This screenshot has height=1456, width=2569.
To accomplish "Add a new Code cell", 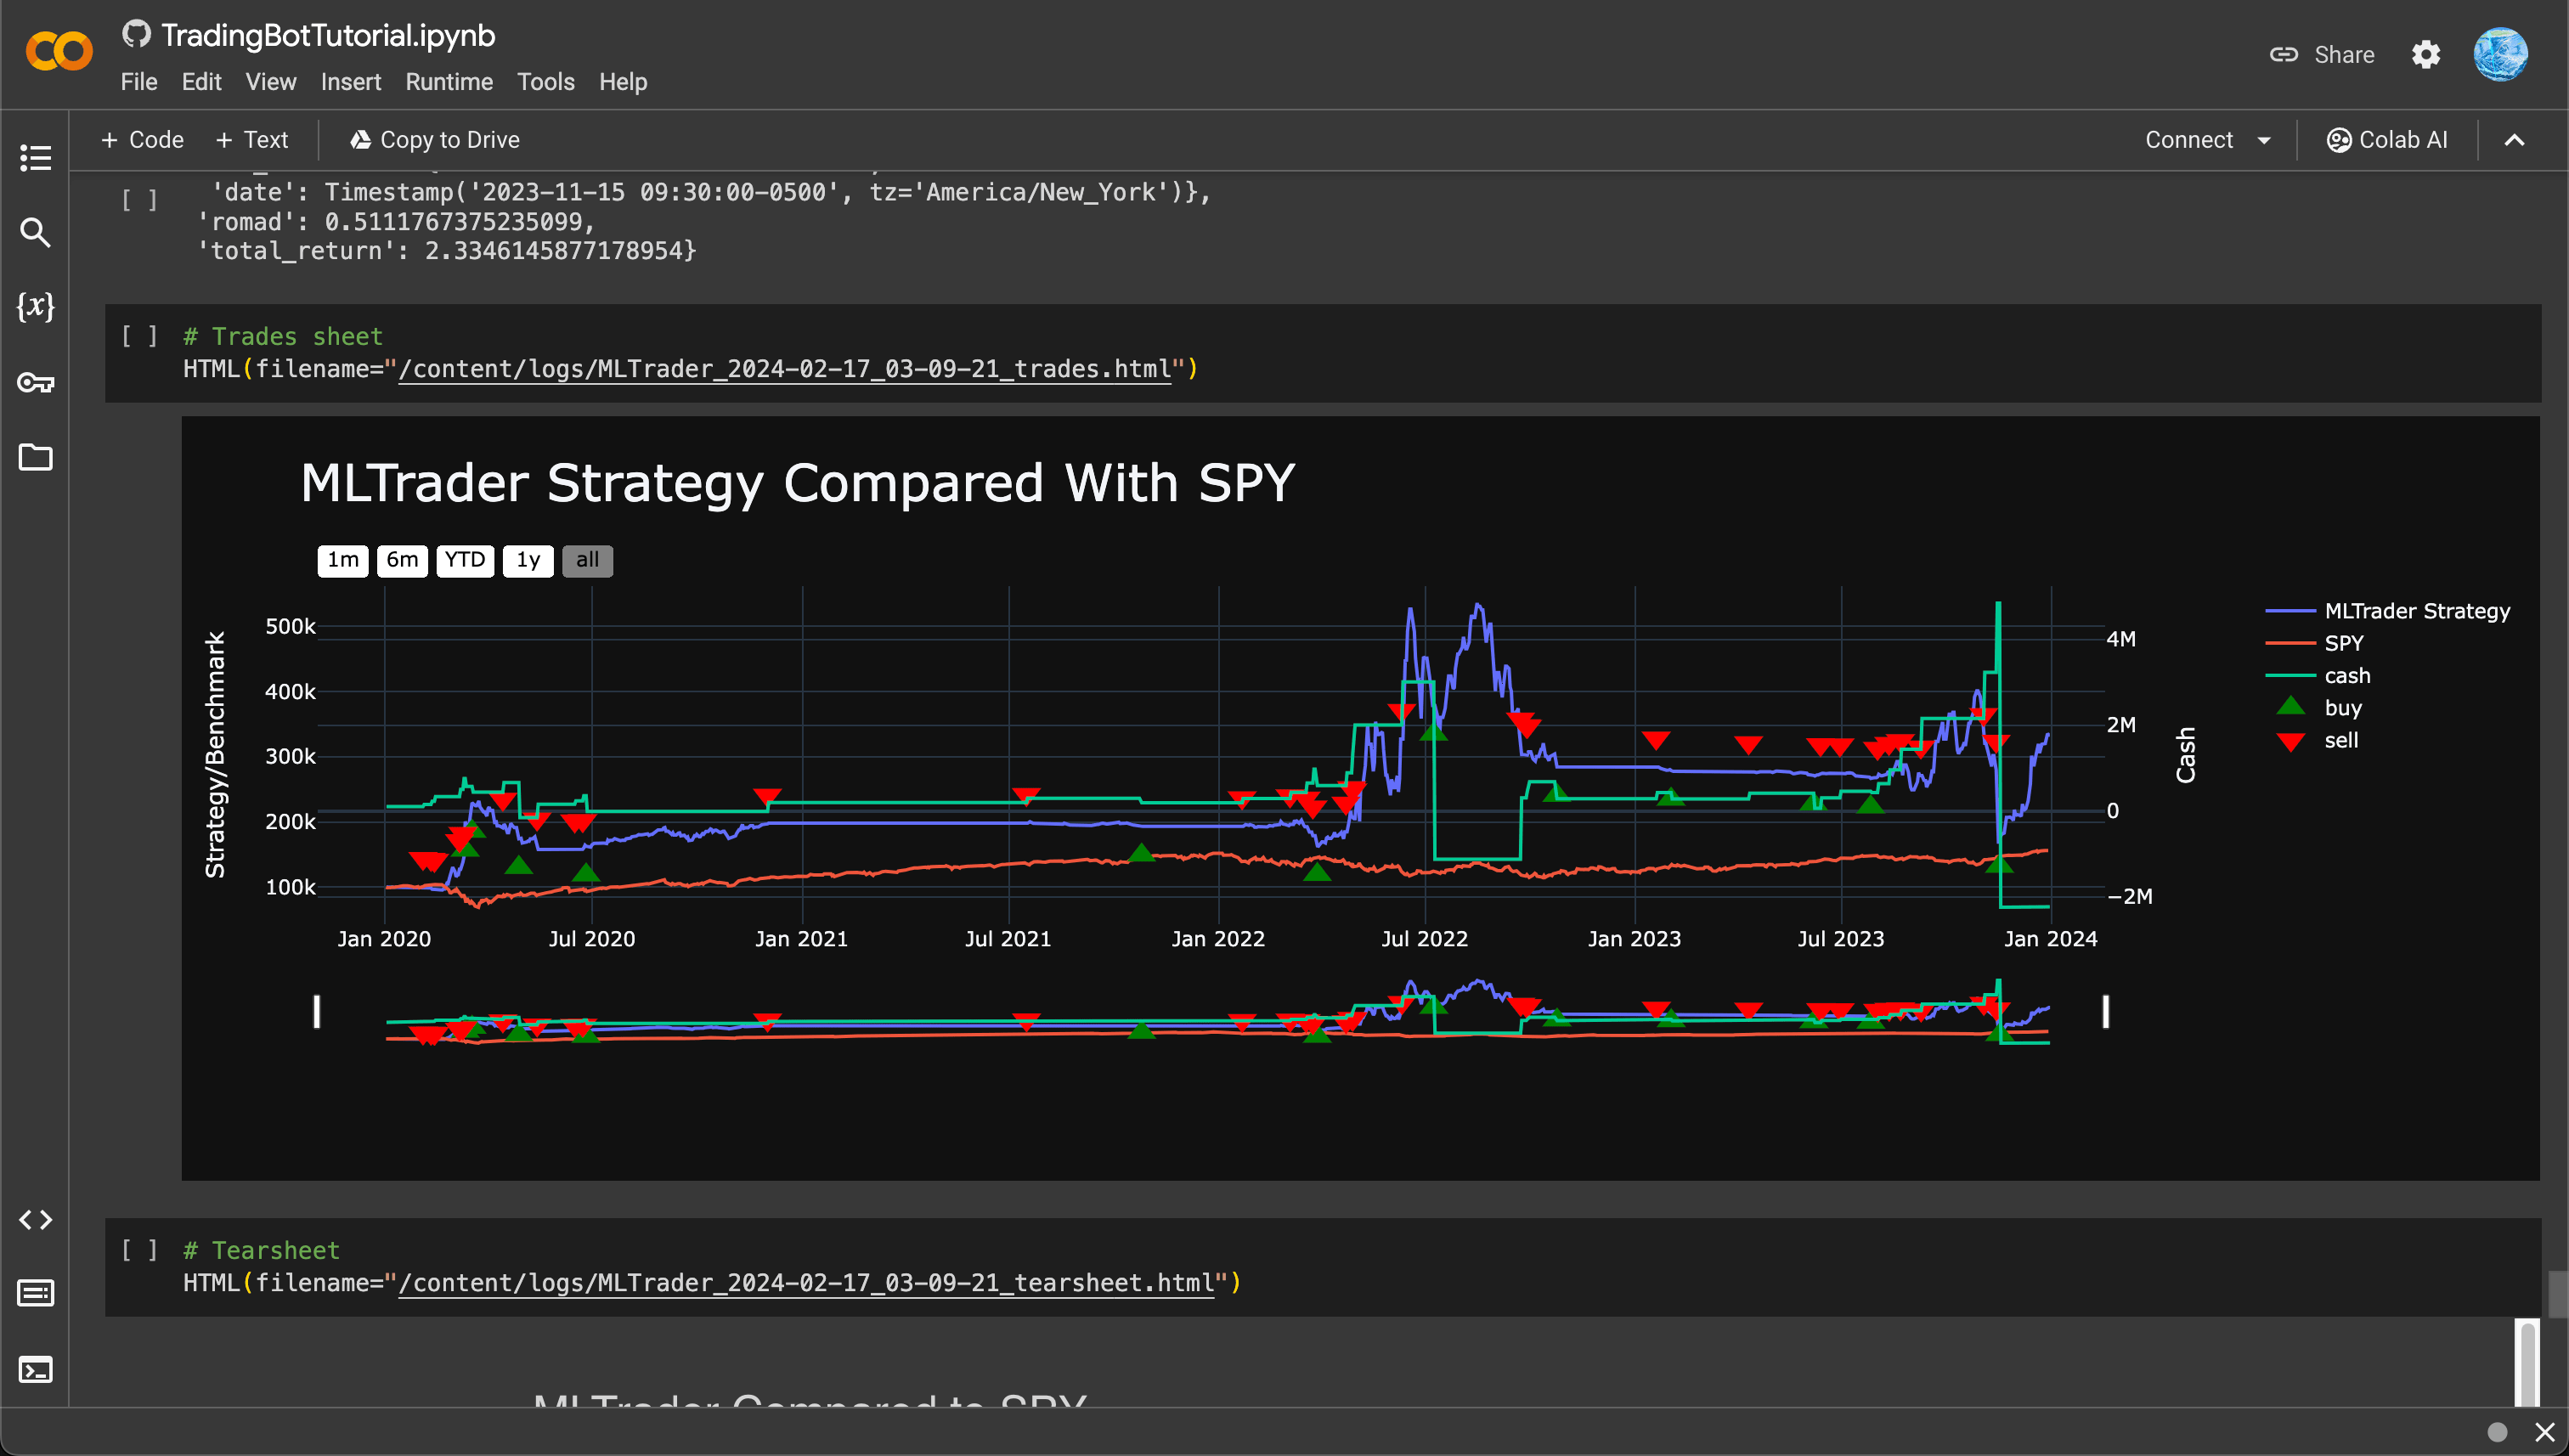I will (143, 140).
